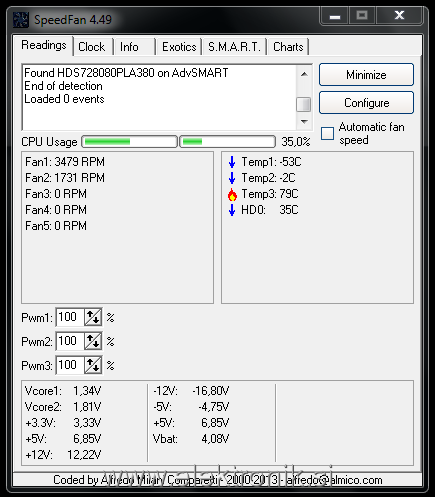The width and height of the screenshot is (435, 497).
Task: Minimize the SpeedFan window from title bar
Action: point(335,16)
